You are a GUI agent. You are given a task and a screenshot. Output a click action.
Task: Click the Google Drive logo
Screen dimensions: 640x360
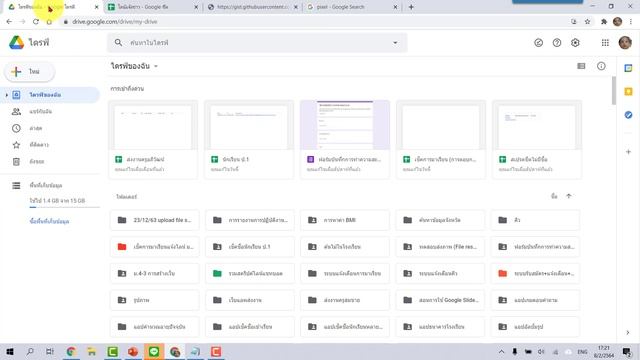[x=16, y=42]
